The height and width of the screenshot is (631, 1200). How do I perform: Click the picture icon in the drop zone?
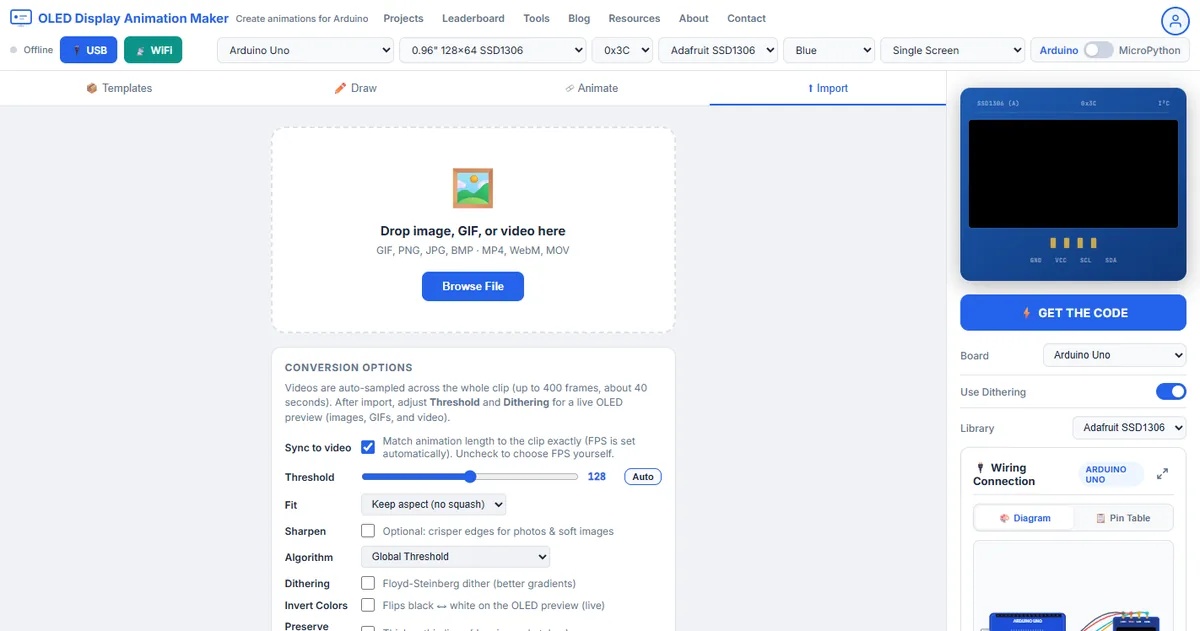click(x=473, y=188)
